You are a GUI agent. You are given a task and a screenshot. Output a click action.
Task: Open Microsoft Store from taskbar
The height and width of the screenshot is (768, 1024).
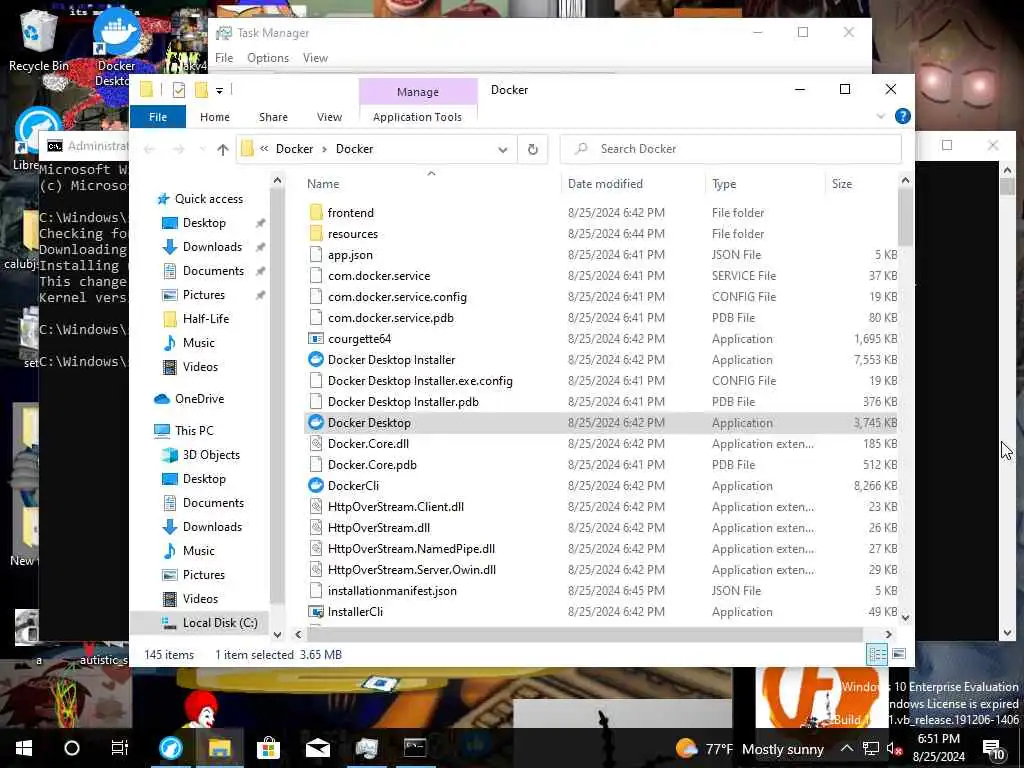(268, 748)
